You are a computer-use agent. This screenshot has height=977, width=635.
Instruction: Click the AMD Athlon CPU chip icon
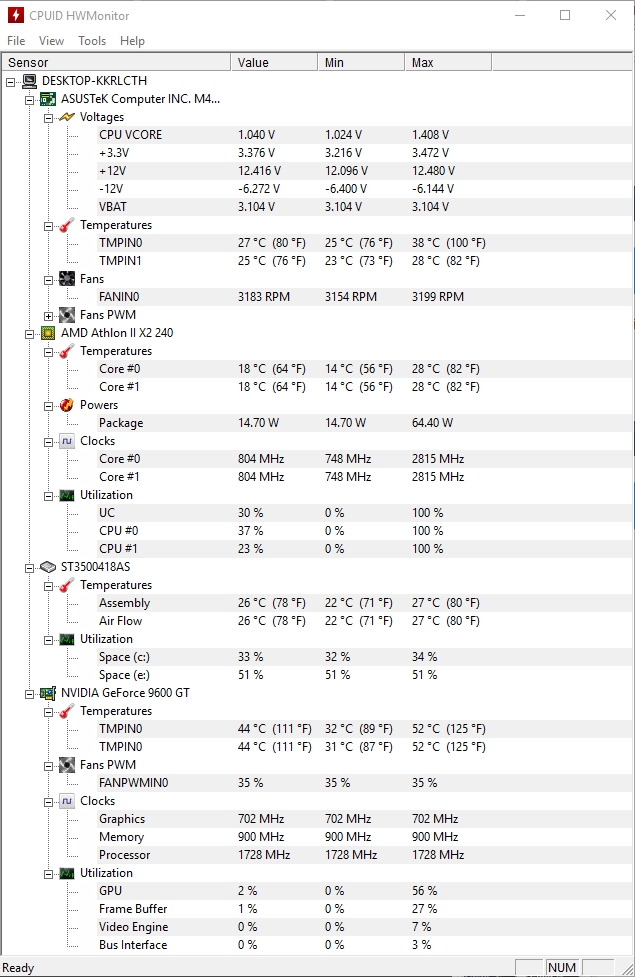[48, 333]
